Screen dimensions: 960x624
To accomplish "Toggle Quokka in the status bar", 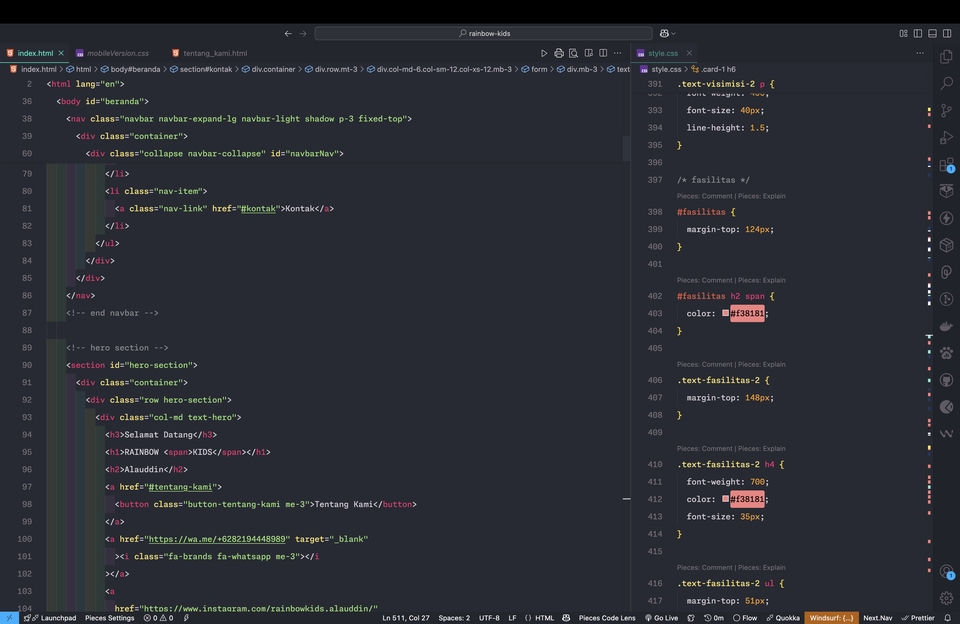I will coord(782,618).
